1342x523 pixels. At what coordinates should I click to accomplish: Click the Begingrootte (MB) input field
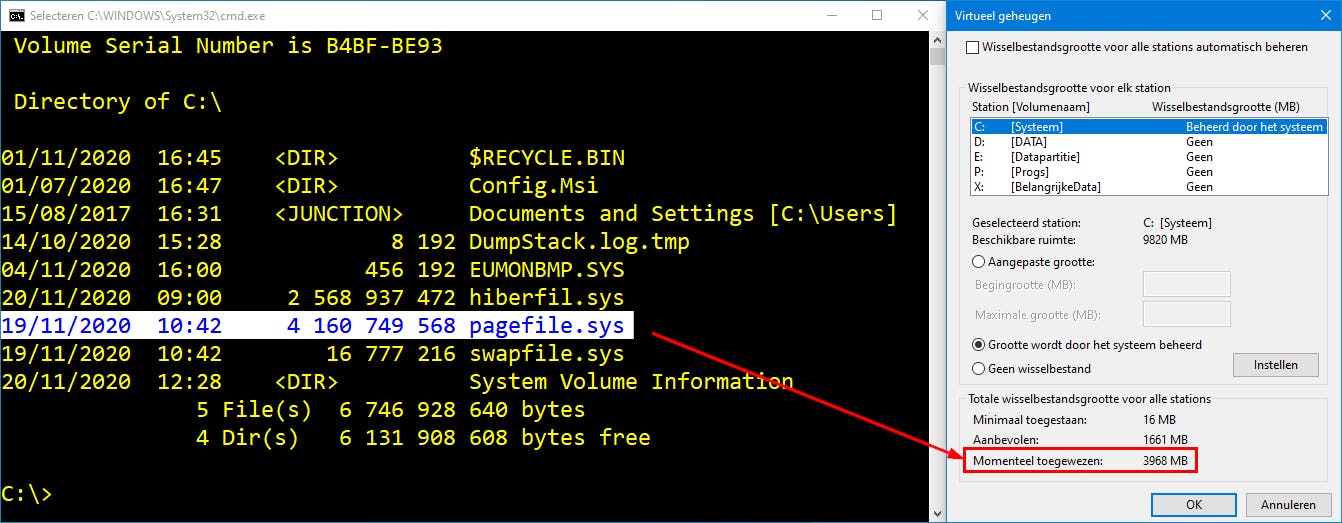point(1186,285)
